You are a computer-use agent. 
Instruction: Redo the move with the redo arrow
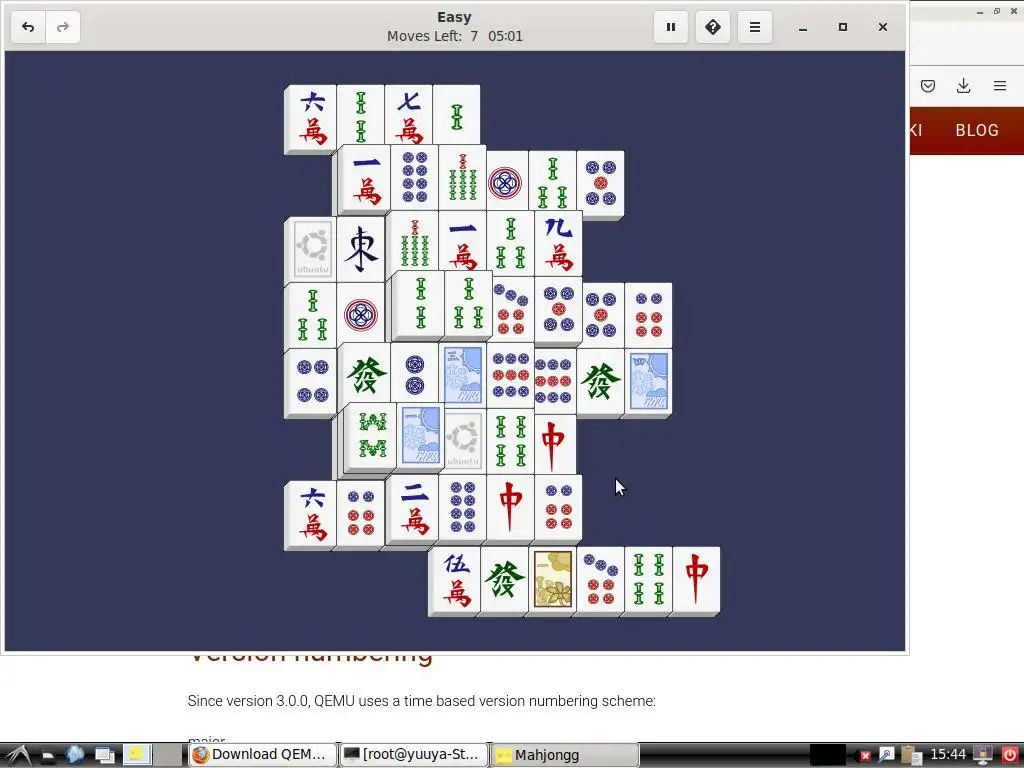(x=63, y=27)
